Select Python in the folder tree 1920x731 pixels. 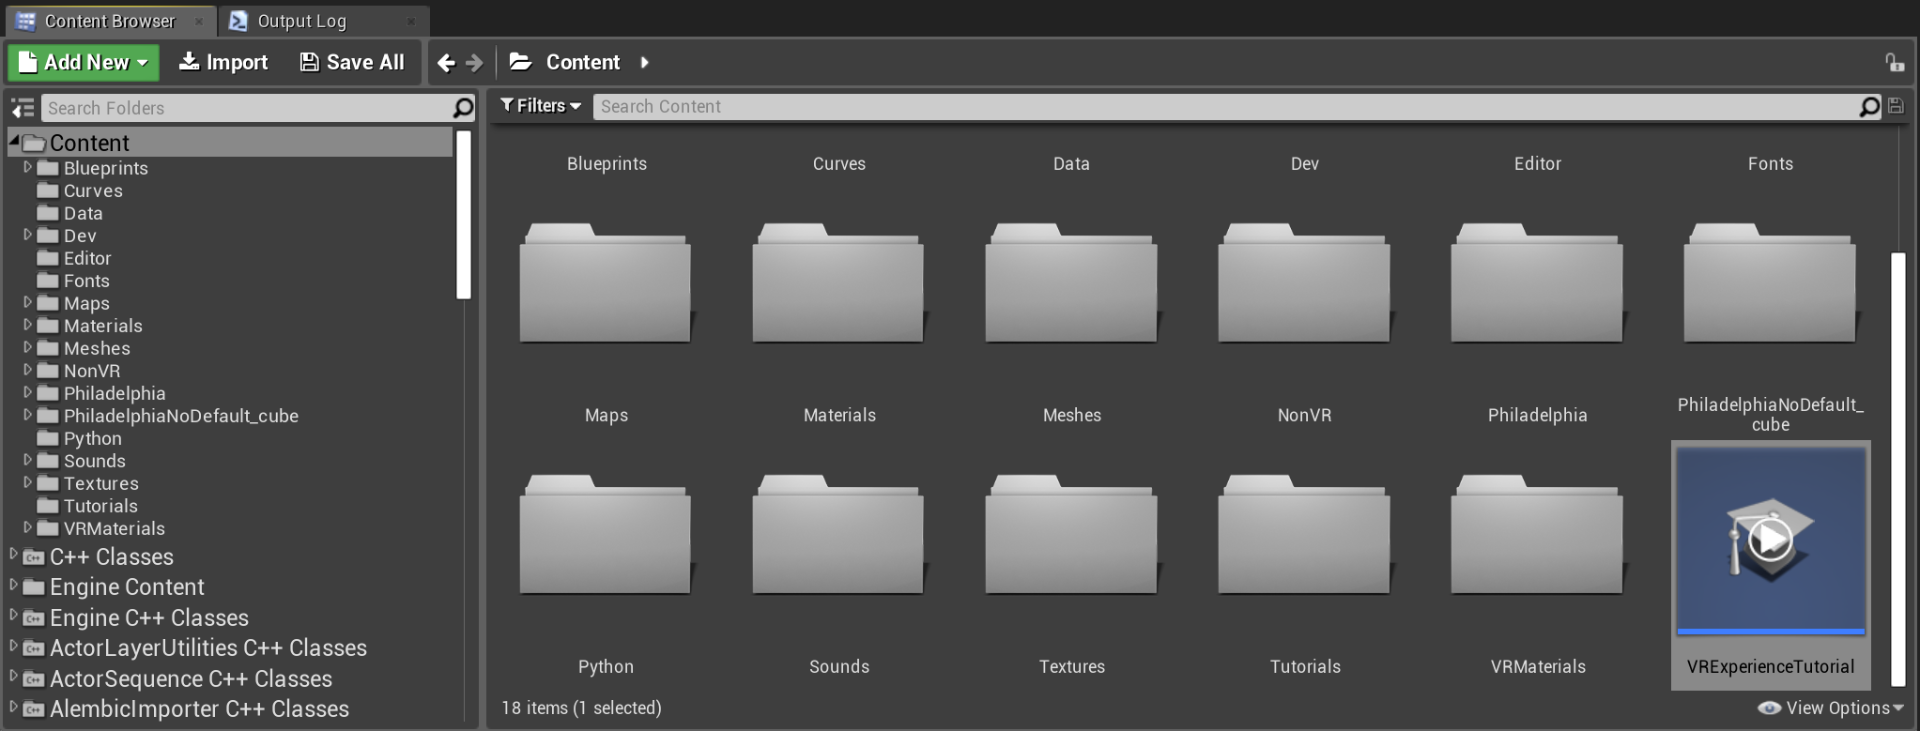[x=93, y=438]
